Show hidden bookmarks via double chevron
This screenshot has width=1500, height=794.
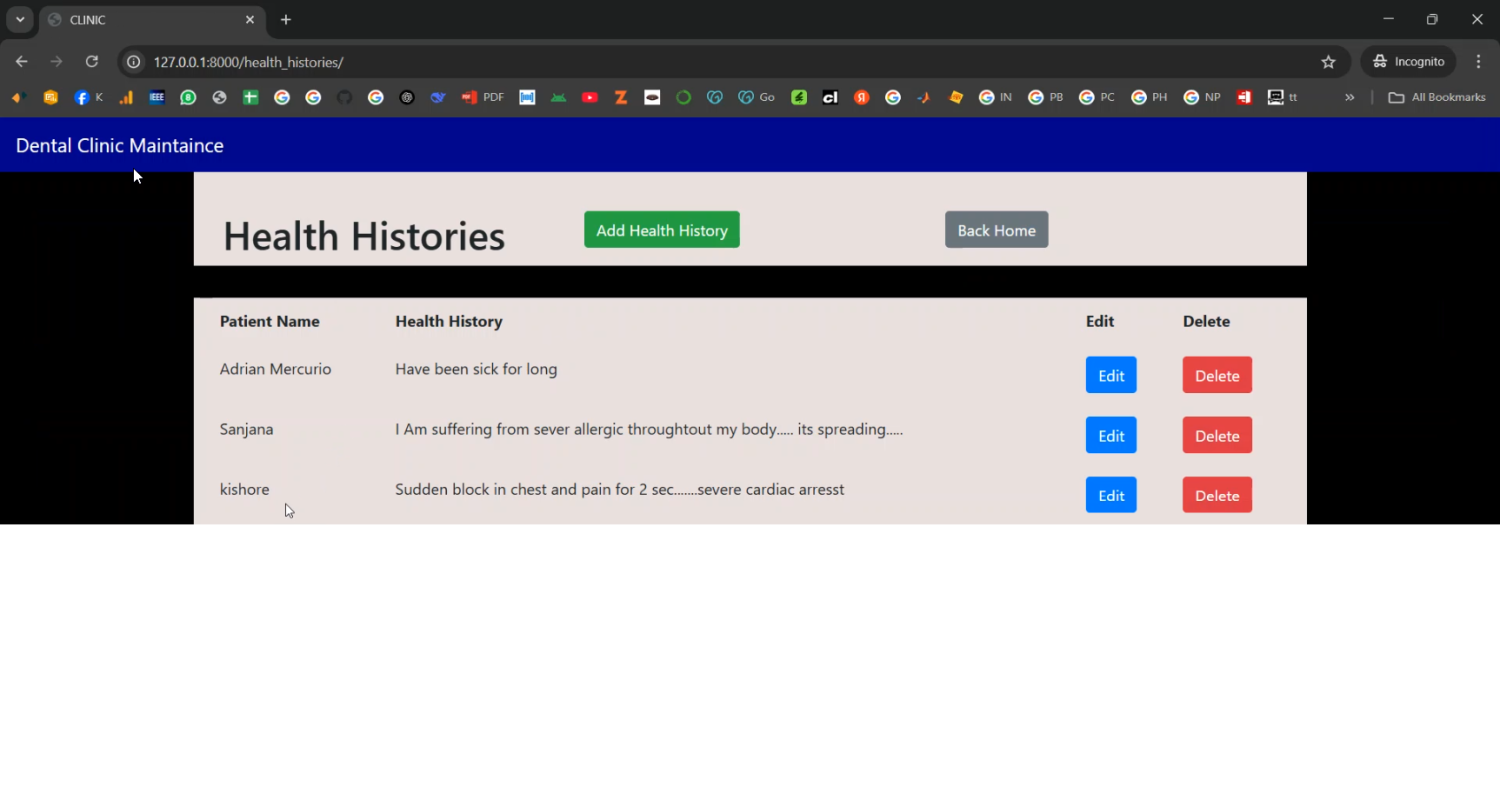point(1349,98)
